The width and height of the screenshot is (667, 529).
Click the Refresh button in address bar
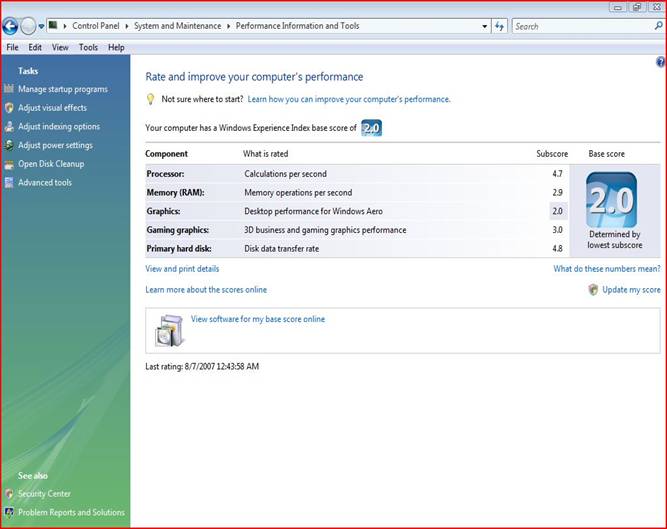[499, 26]
